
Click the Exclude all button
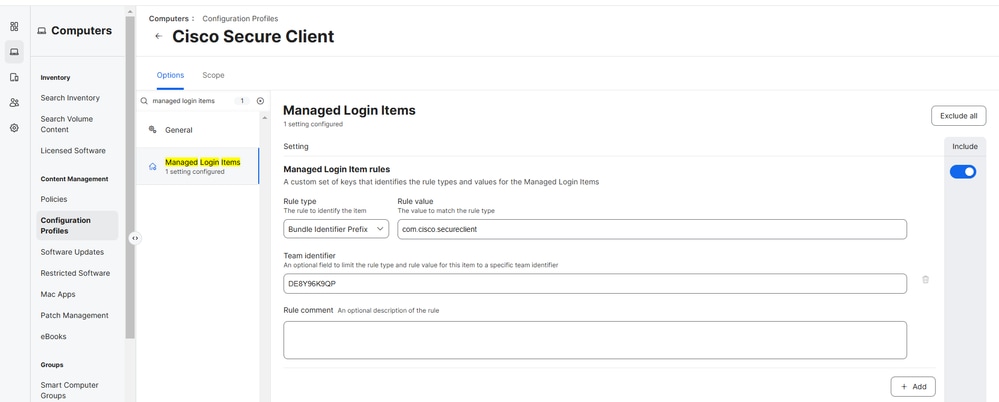(x=958, y=116)
